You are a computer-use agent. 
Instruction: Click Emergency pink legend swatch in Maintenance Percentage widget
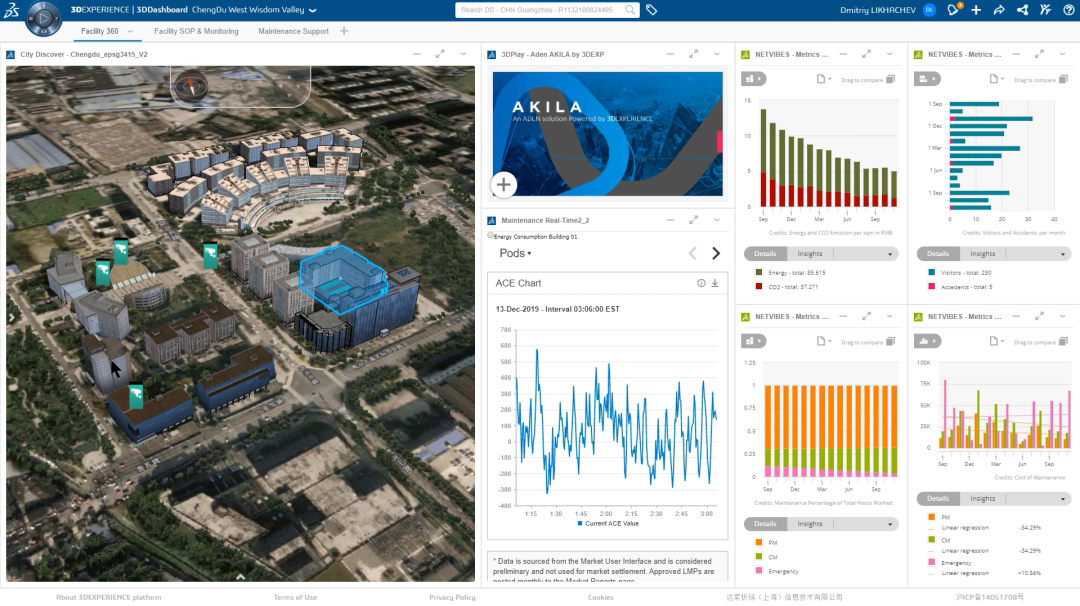point(759,570)
